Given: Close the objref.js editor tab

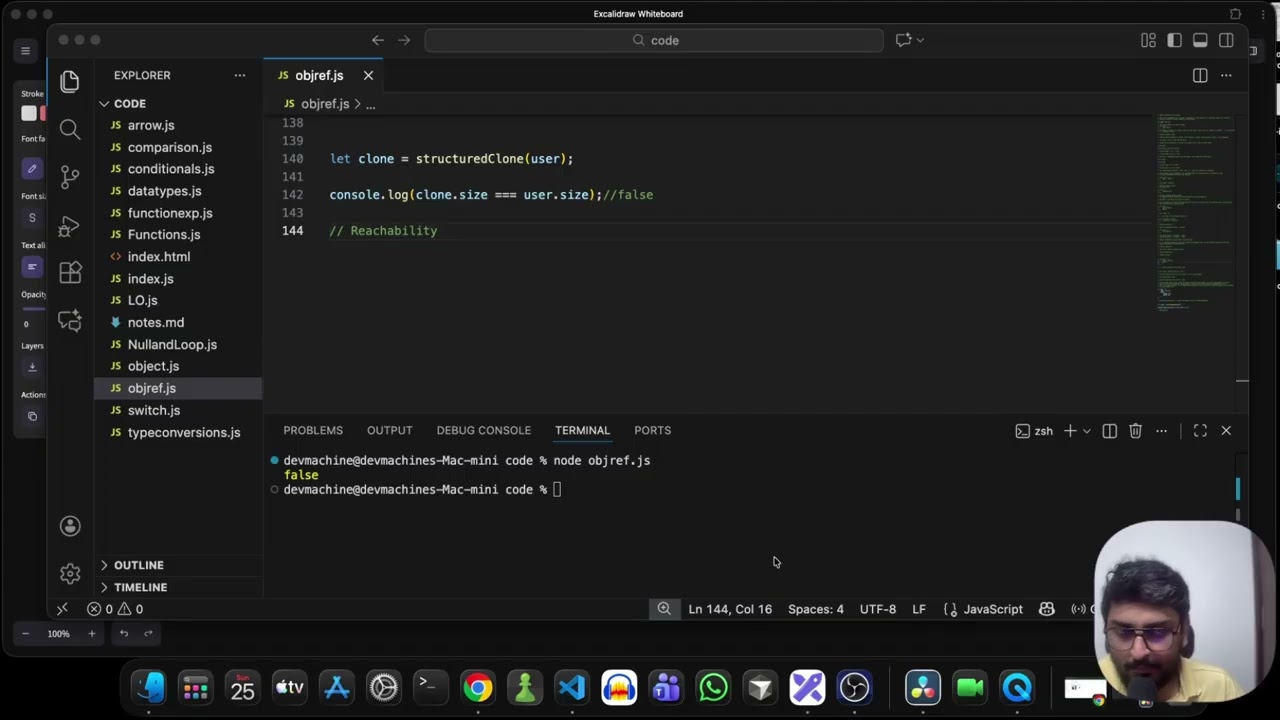Looking at the screenshot, I should click(x=368, y=75).
